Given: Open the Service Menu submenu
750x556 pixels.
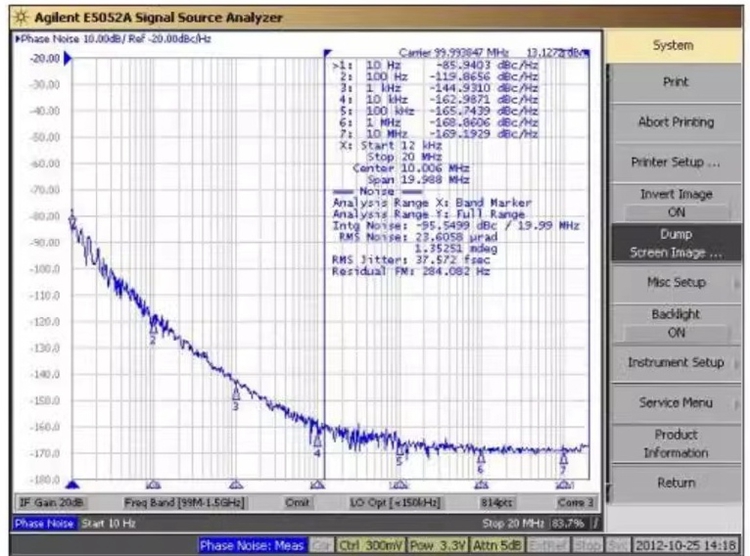Looking at the screenshot, I should tap(675, 403).
